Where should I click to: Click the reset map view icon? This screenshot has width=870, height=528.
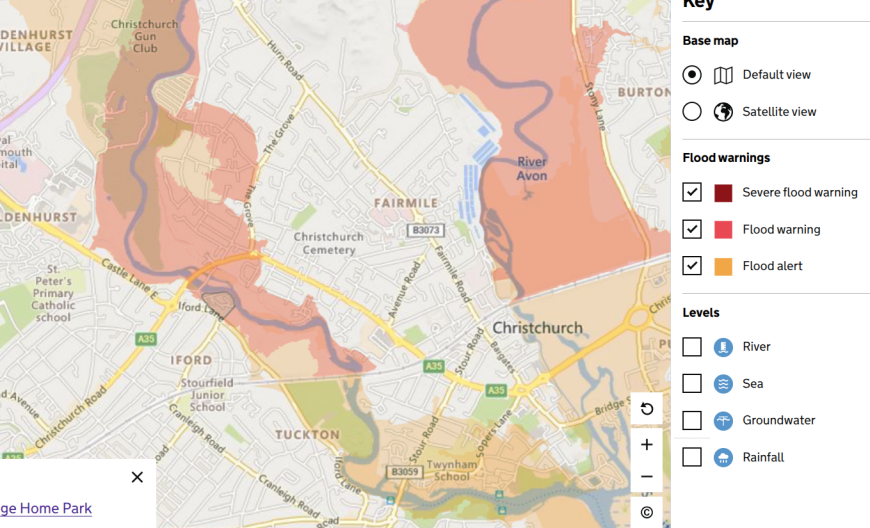[646, 409]
